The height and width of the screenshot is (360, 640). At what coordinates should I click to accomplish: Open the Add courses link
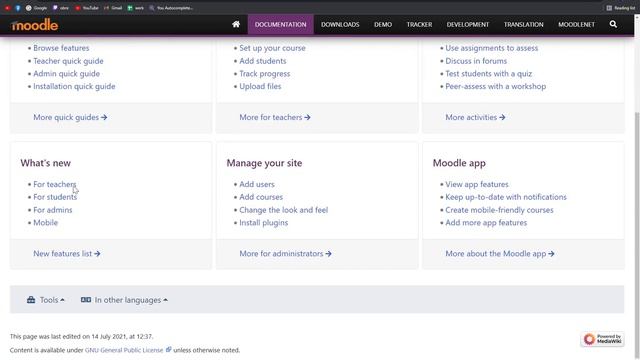pyautogui.click(x=261, y=197)
